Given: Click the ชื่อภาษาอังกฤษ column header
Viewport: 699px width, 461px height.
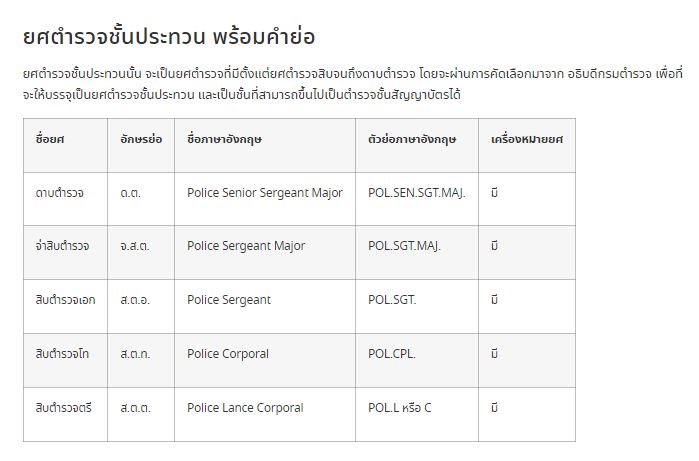Looking at the screenshot, I should [x=265, y=145].
